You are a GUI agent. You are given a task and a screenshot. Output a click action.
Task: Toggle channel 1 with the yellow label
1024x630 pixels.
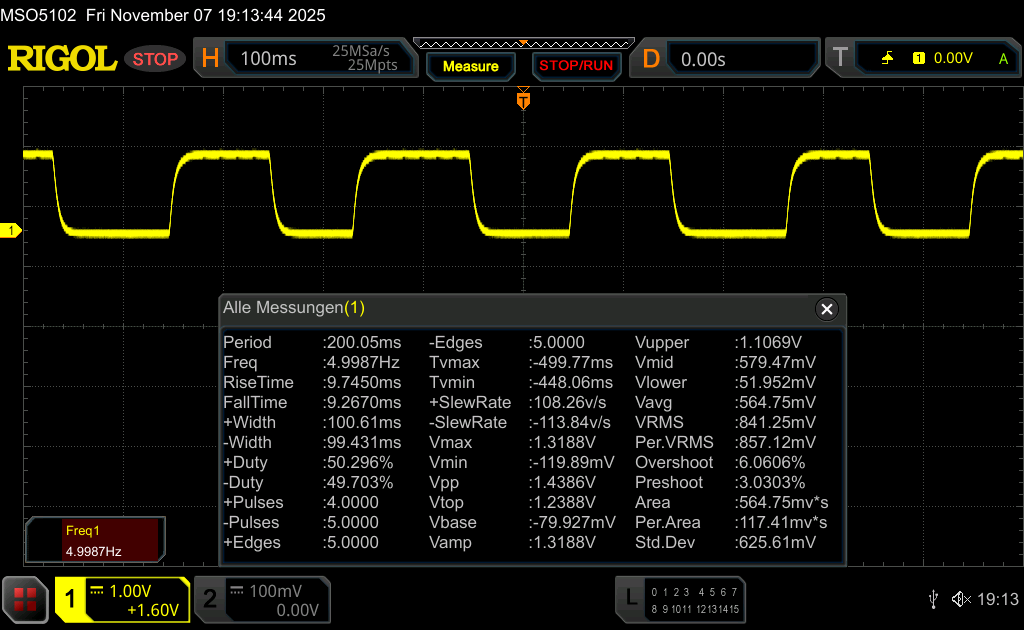71,599
